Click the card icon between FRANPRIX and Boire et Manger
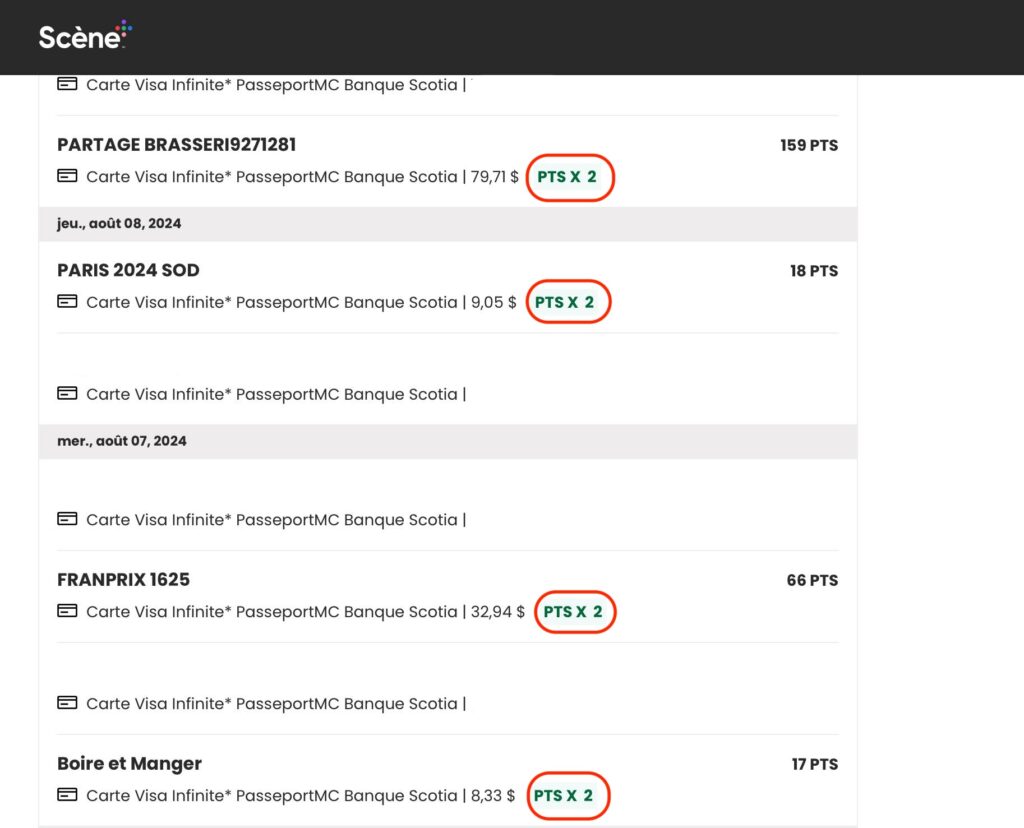 [x=67, y=703]
